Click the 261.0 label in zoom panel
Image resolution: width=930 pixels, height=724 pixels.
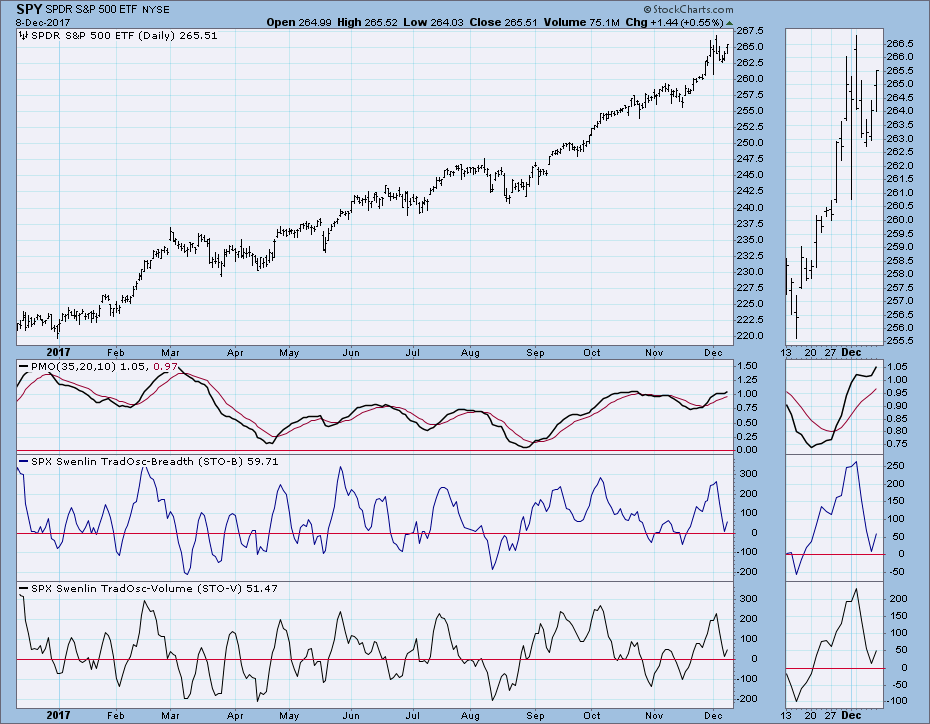(x=900, y=193)
